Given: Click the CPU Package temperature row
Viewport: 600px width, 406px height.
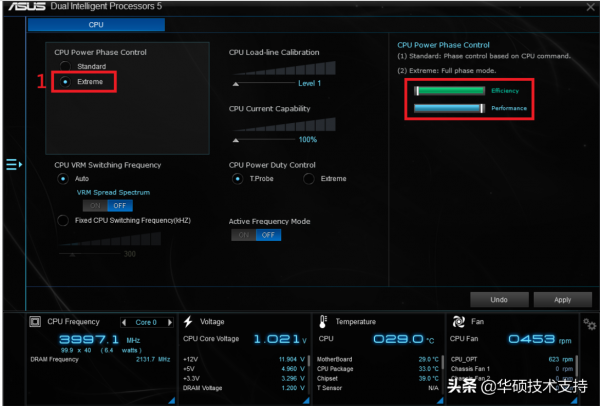Looking at the screenshot, I should 378,369.
